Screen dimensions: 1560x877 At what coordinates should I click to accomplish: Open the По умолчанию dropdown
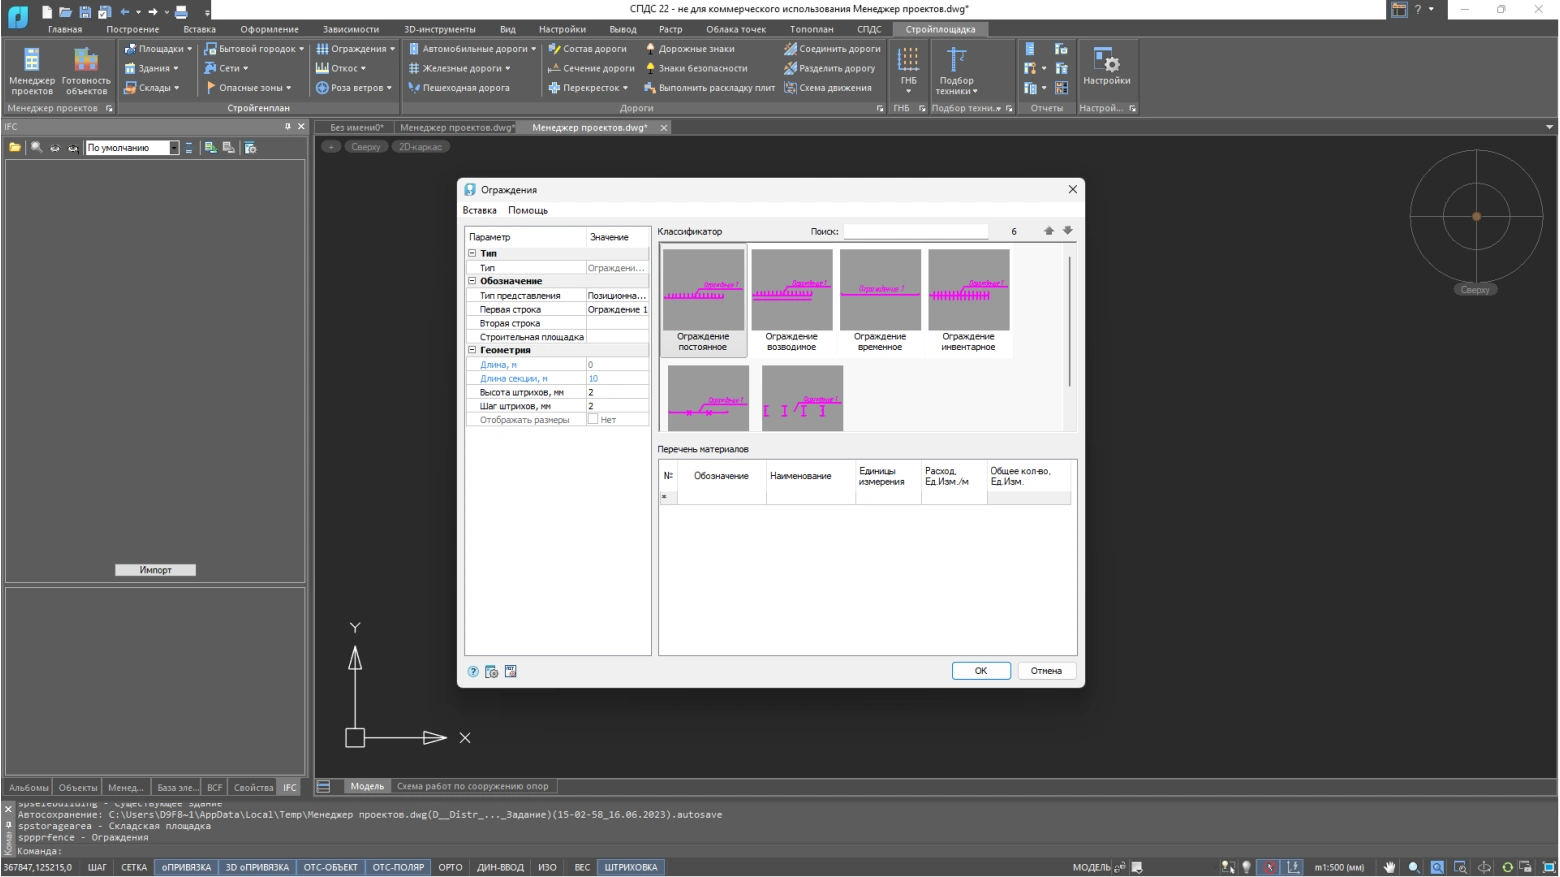click(174, 148)
